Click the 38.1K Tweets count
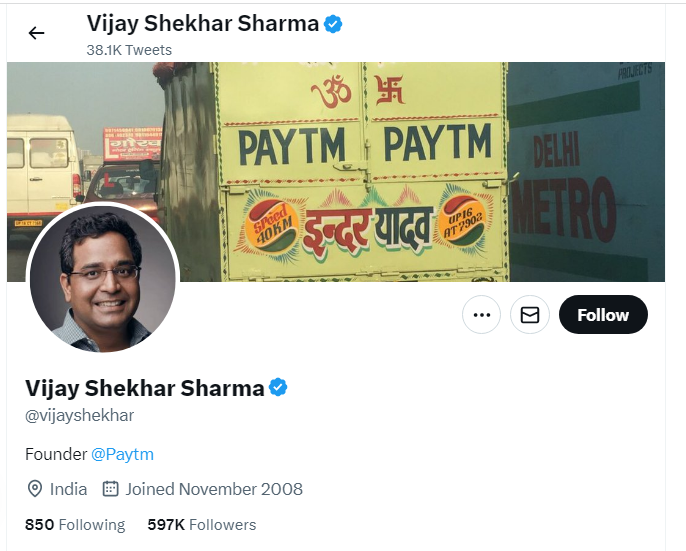This screenshot has width=686, height=551. 129,49
